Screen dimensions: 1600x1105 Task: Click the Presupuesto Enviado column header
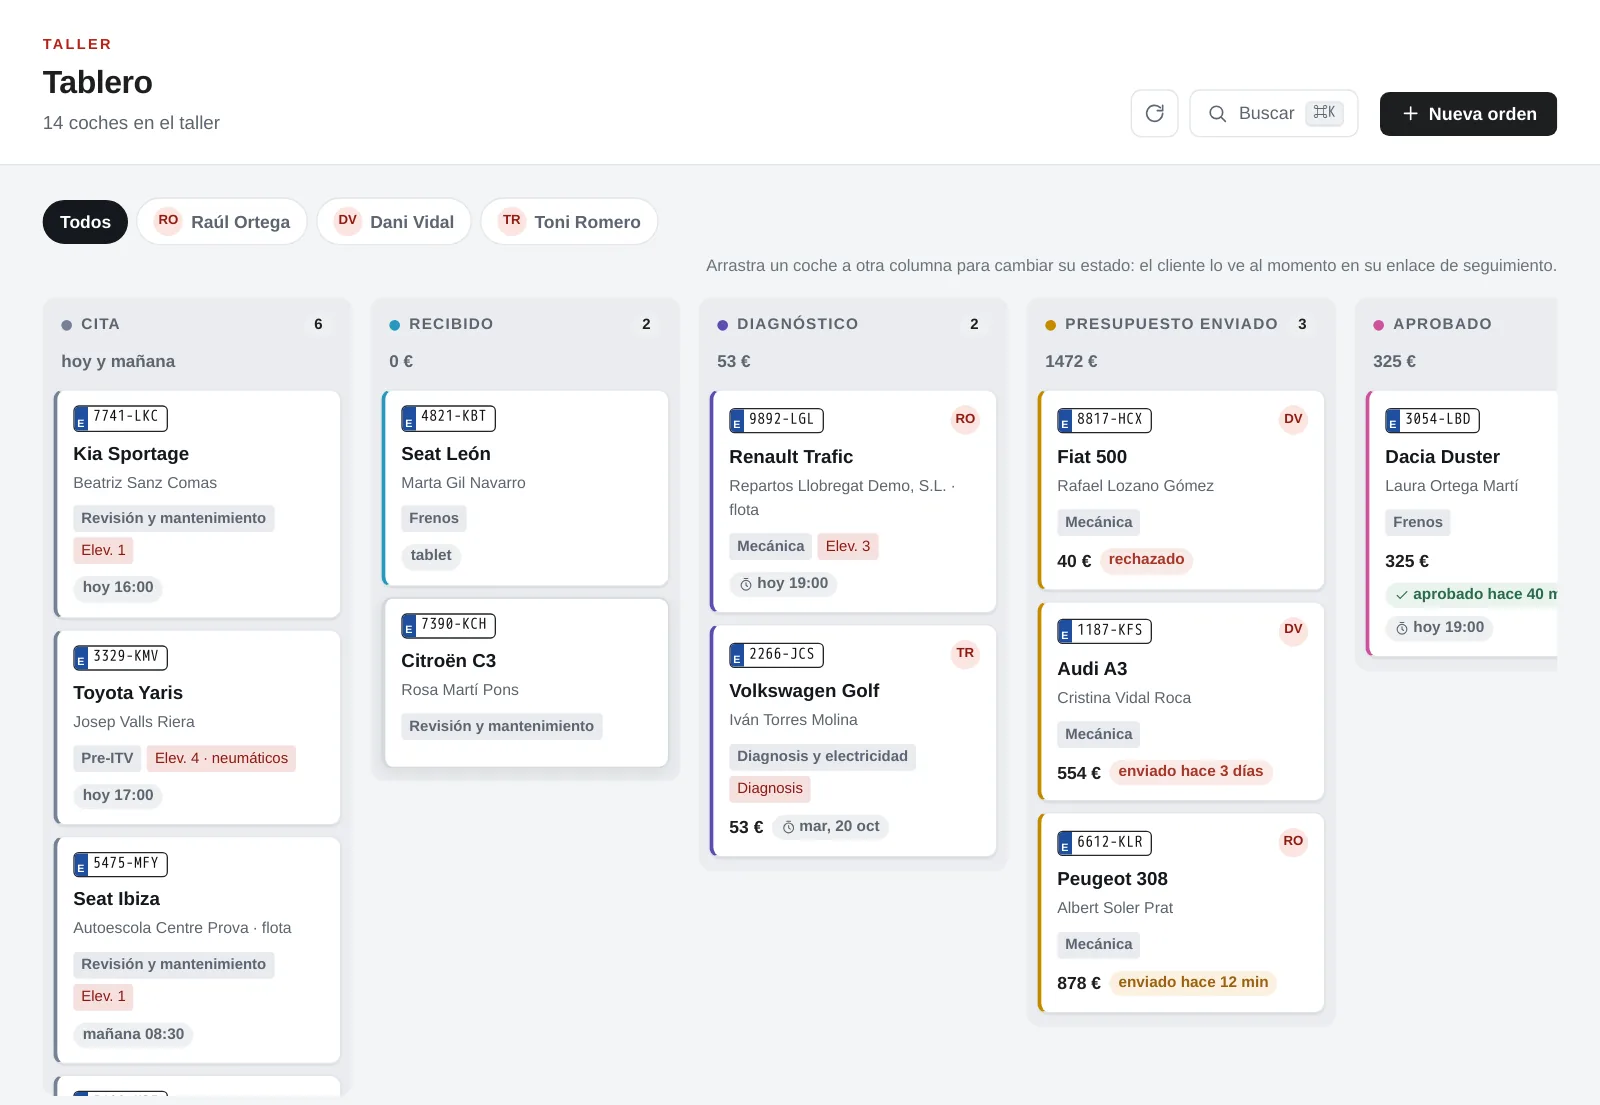point(1171,324)
